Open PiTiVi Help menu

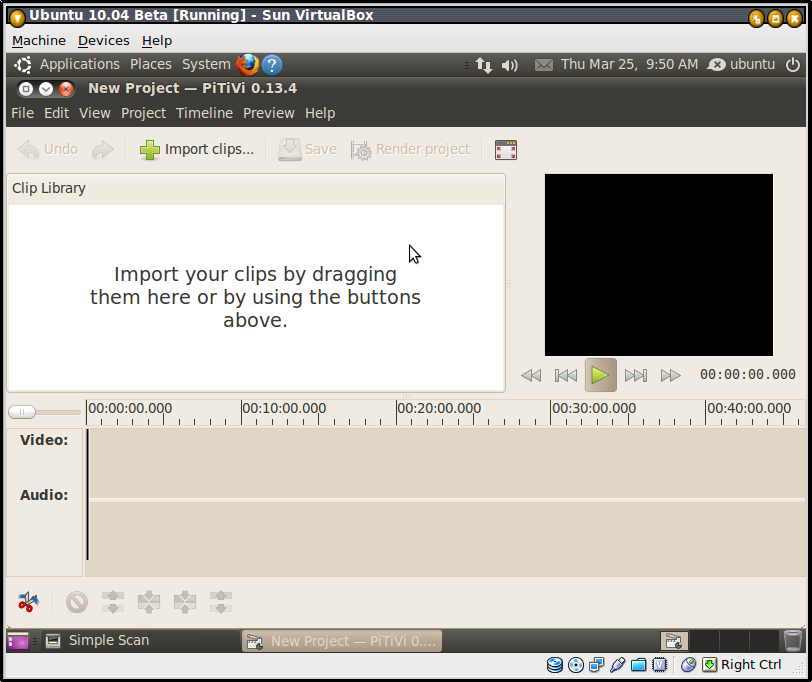pos(320,113)
